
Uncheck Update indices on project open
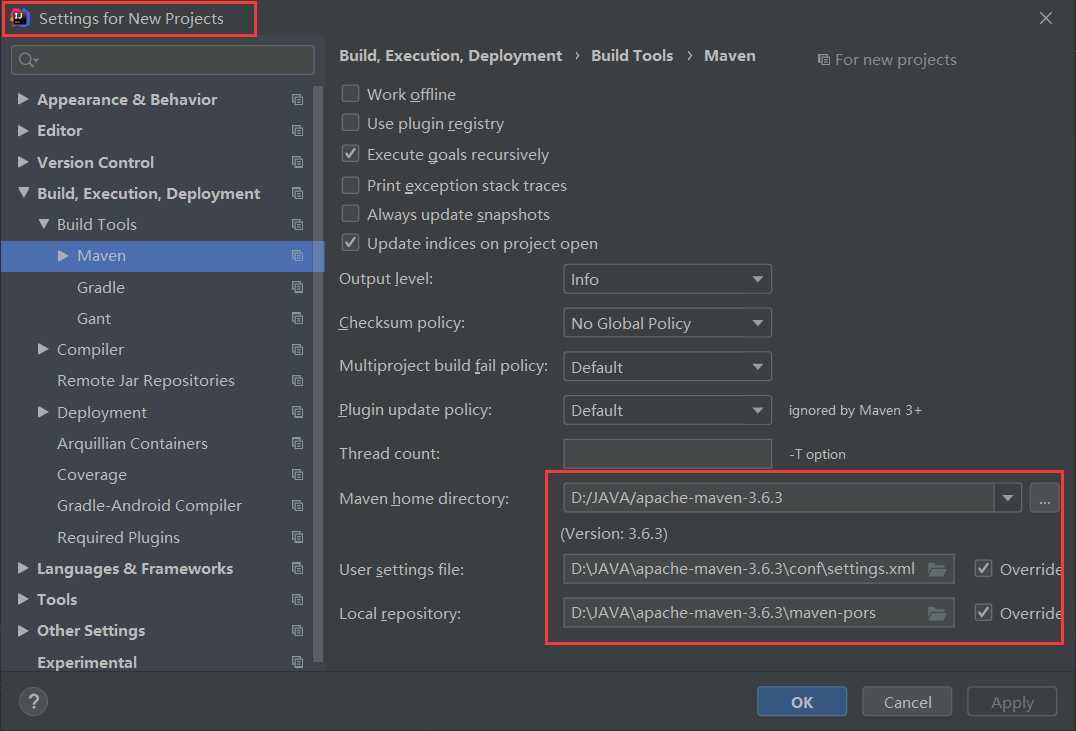pos(350,243)
